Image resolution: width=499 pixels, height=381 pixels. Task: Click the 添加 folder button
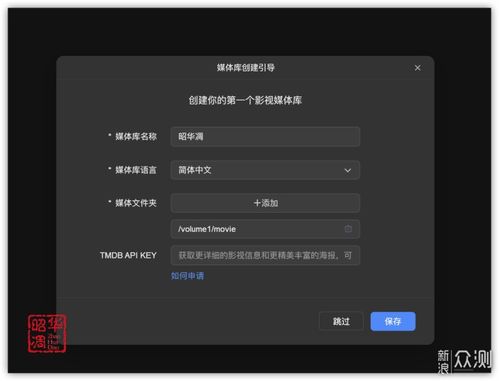click(x=265, y=203)
